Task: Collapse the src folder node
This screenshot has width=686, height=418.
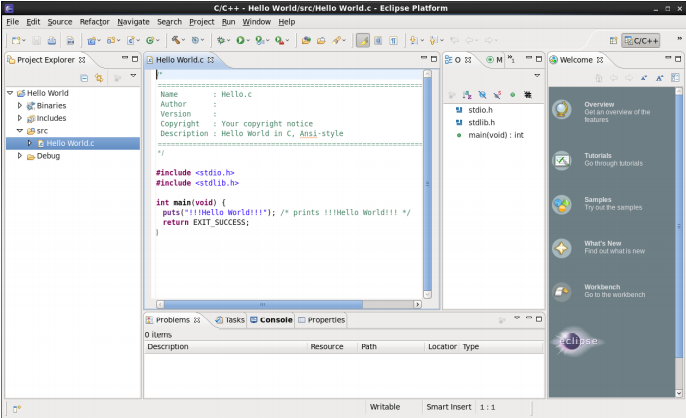Action: [20, 130]
